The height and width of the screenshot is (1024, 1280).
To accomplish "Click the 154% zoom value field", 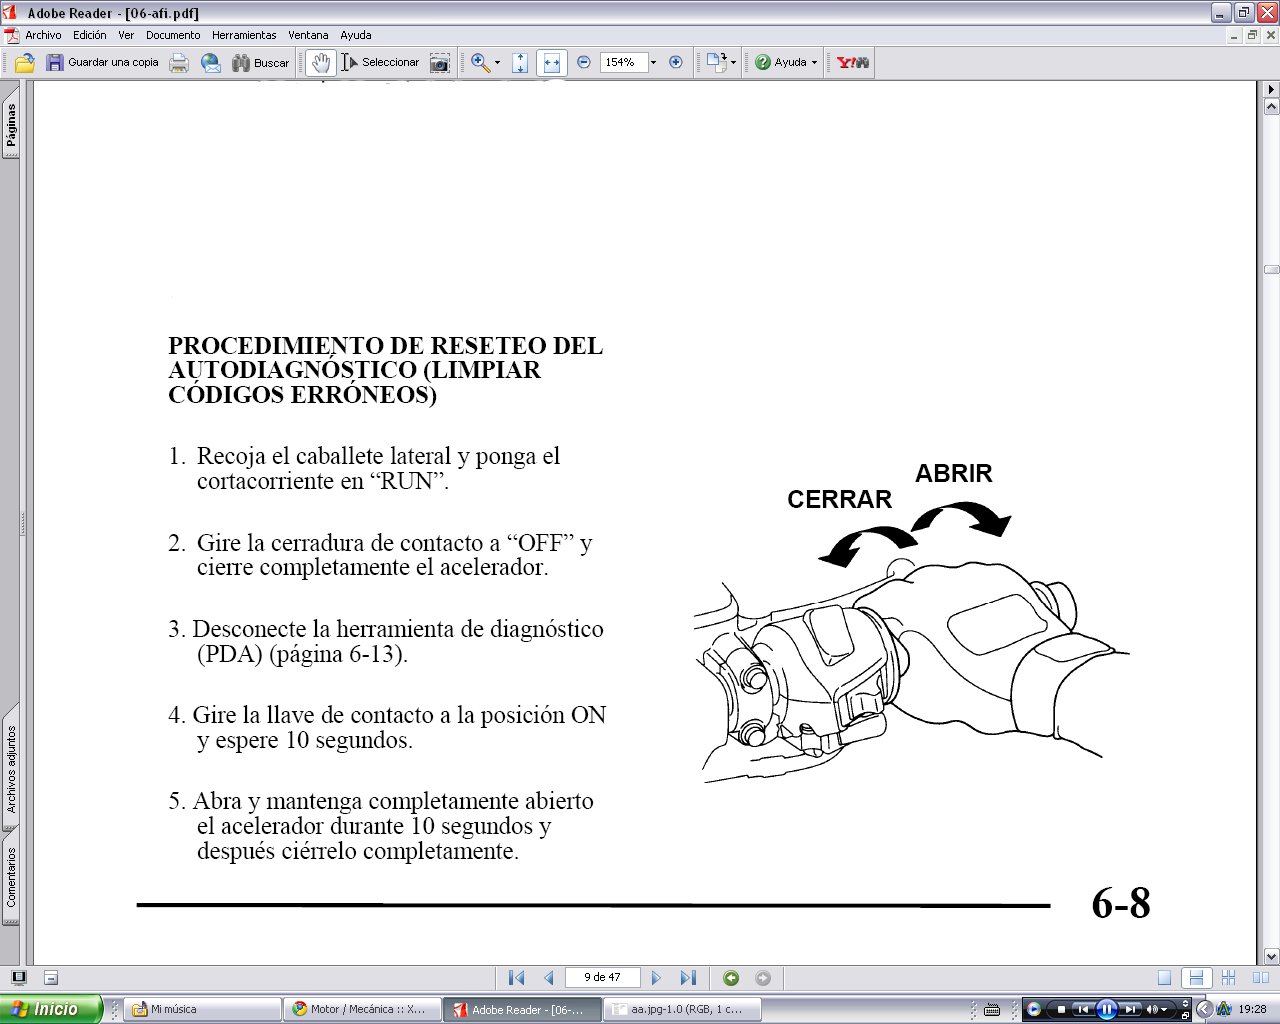I will click(x=624, y=62).
